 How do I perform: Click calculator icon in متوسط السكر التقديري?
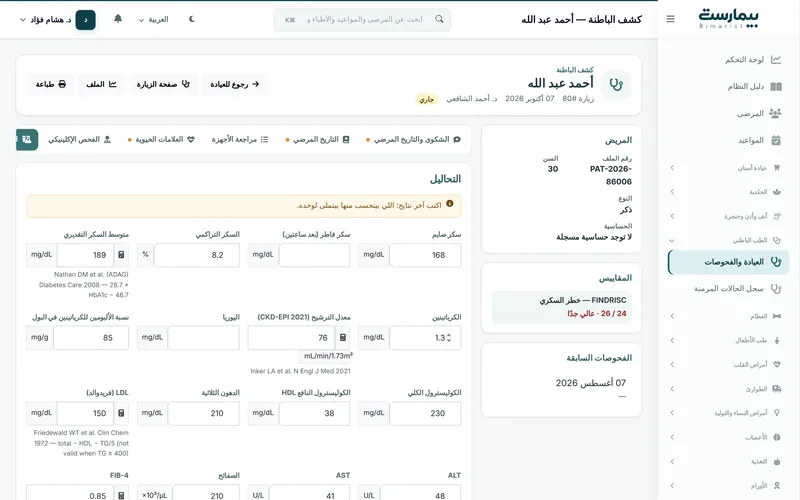121,255
